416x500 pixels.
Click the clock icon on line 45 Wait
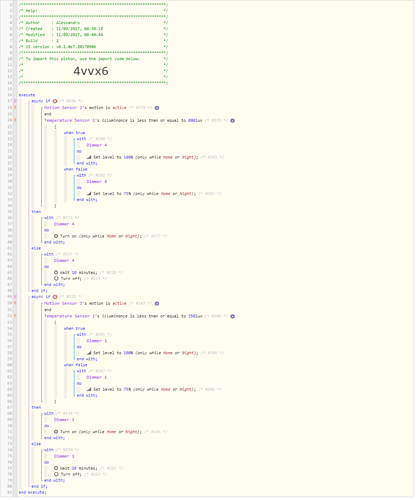pyautogui.click(x=56, y=272)
